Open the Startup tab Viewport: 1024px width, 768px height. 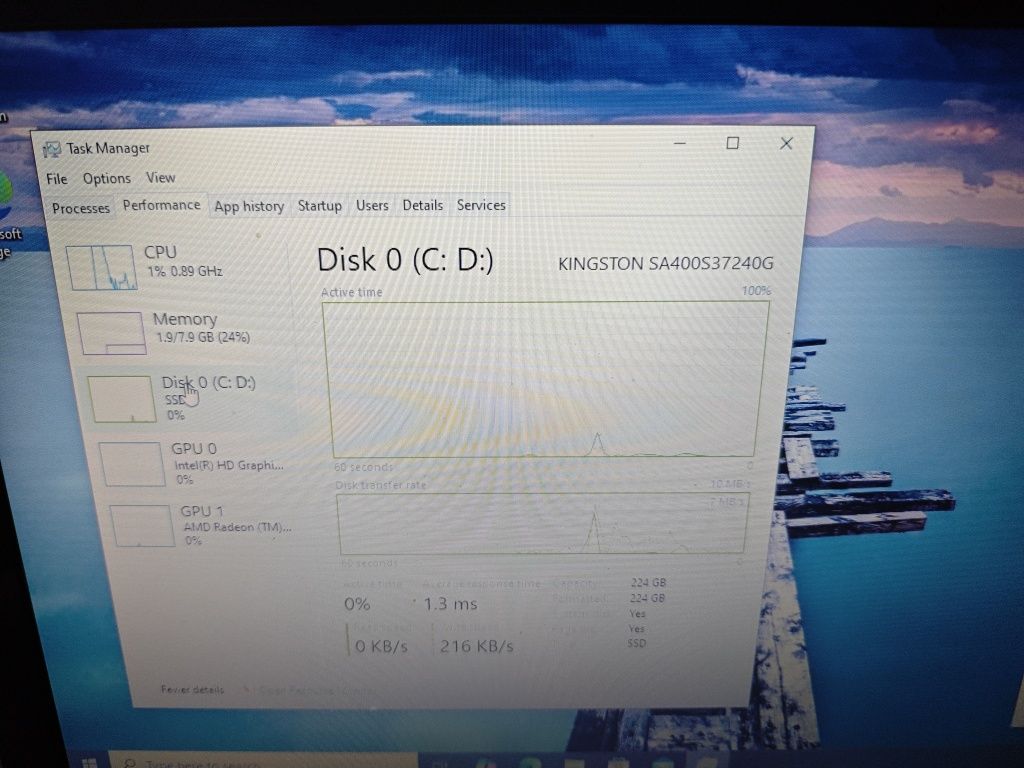point(319,206)
